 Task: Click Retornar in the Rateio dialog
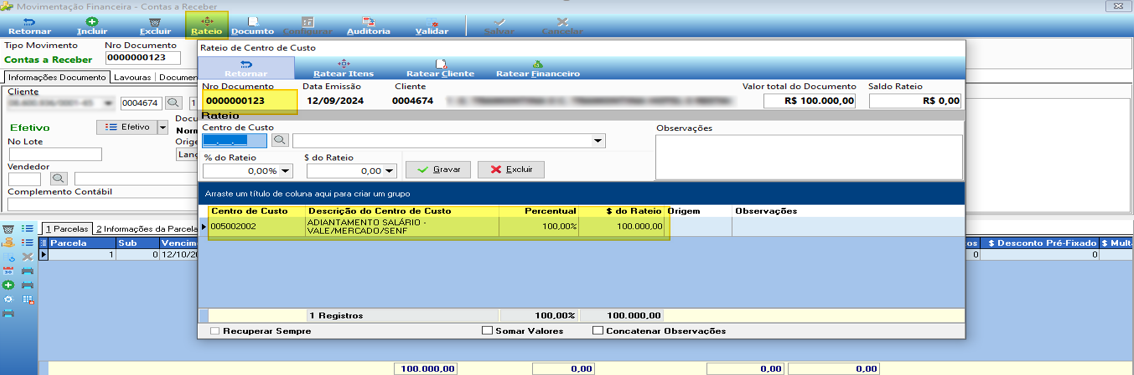tap(246, 68)
